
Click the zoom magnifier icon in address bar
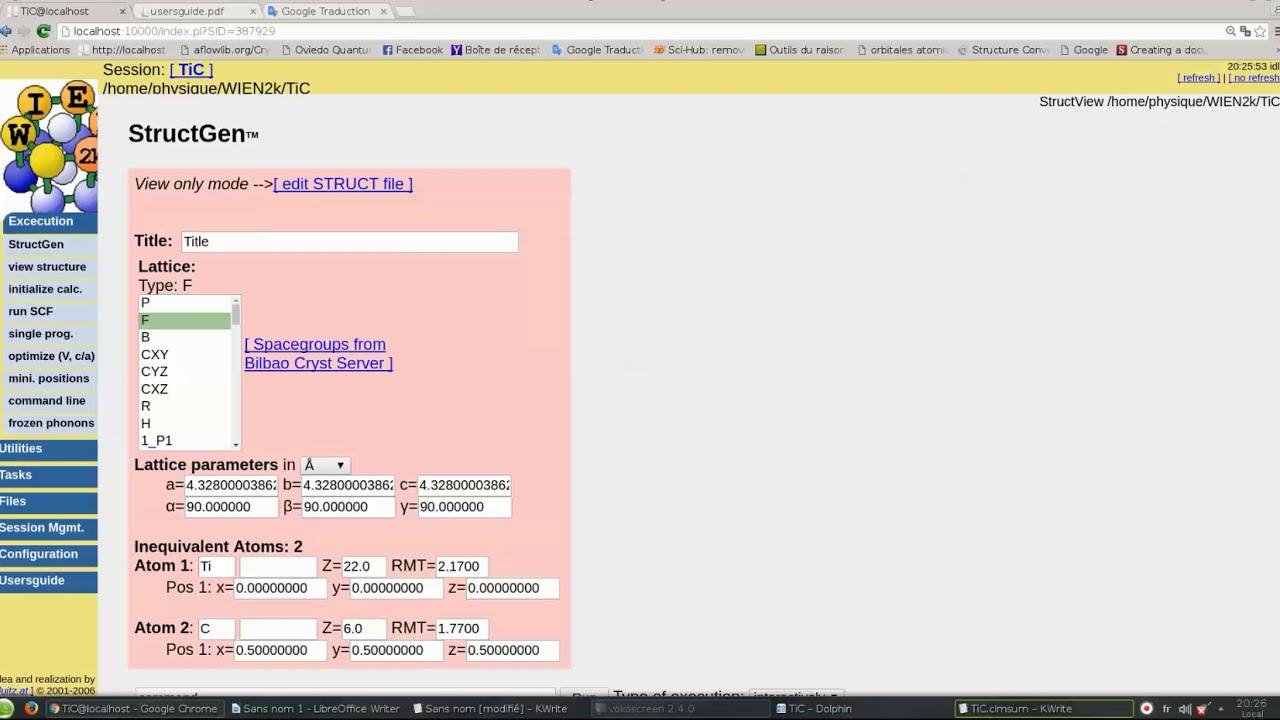(x=1231, y=31)
